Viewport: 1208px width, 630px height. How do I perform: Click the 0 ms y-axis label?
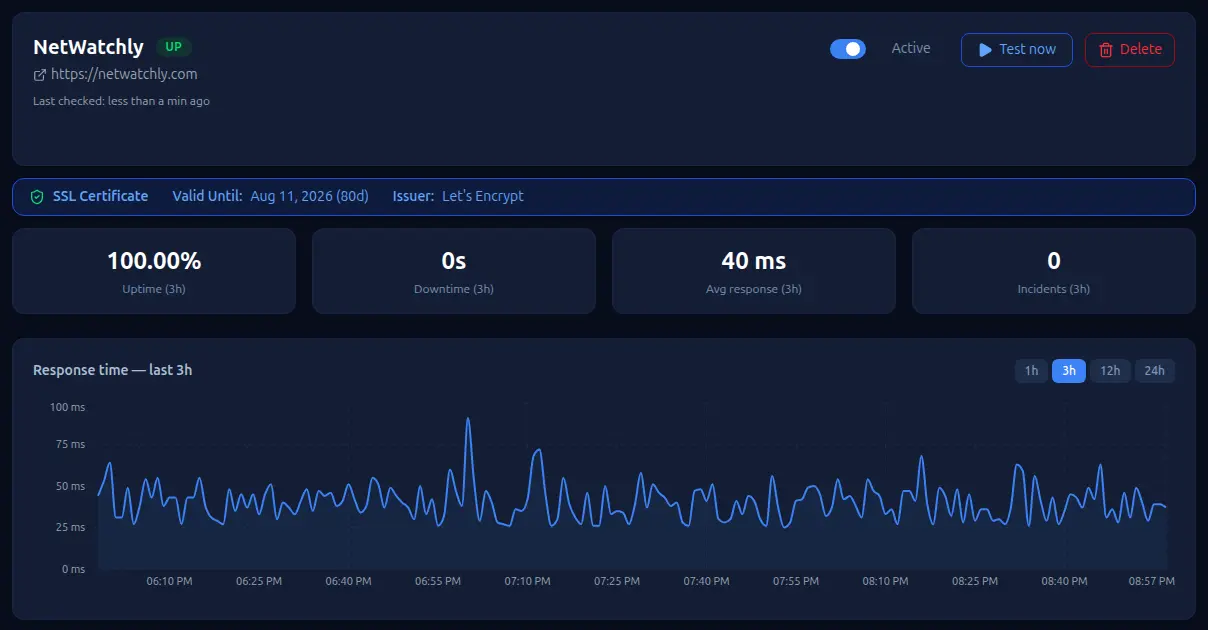(73, 569)
